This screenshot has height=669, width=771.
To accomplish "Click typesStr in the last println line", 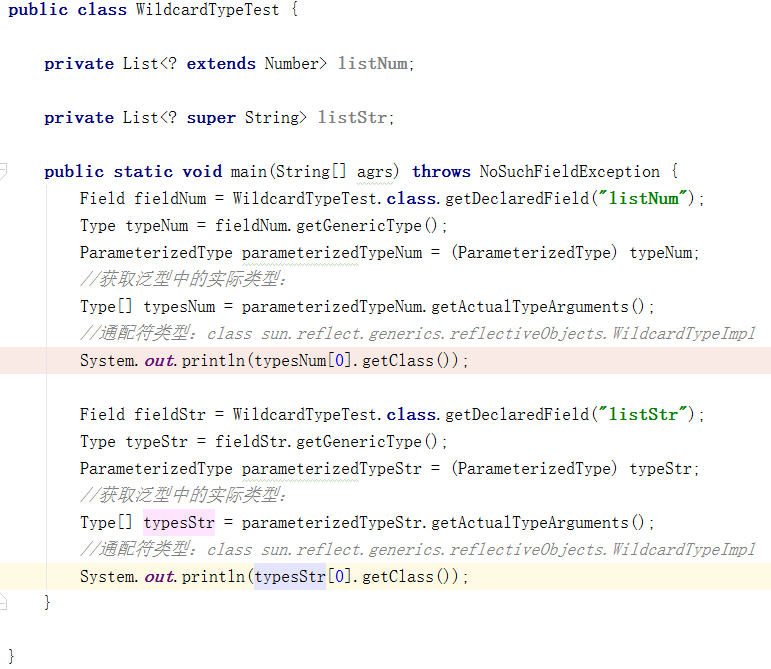I will click(290, 577).
